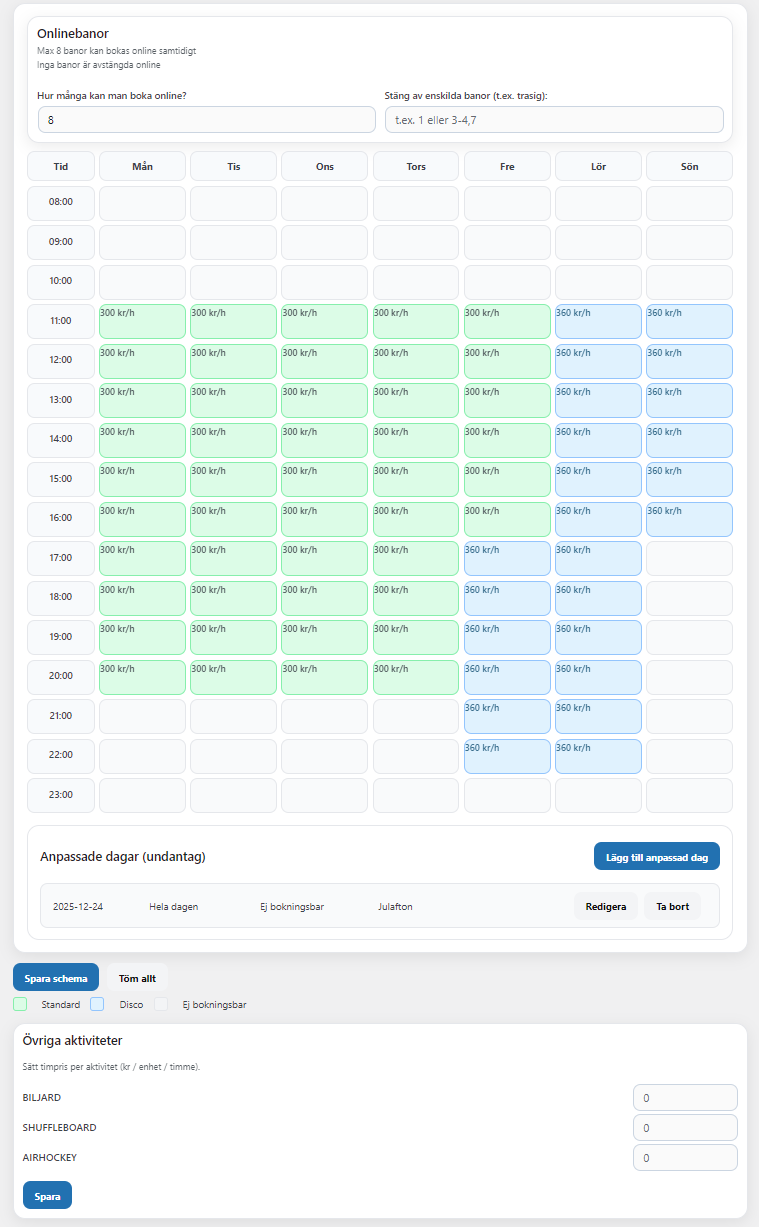Toggle the empty Sunday 17:00 slot
Image resolution: width=759 pixels, height=1227 pixels.
tap(689, 558)
